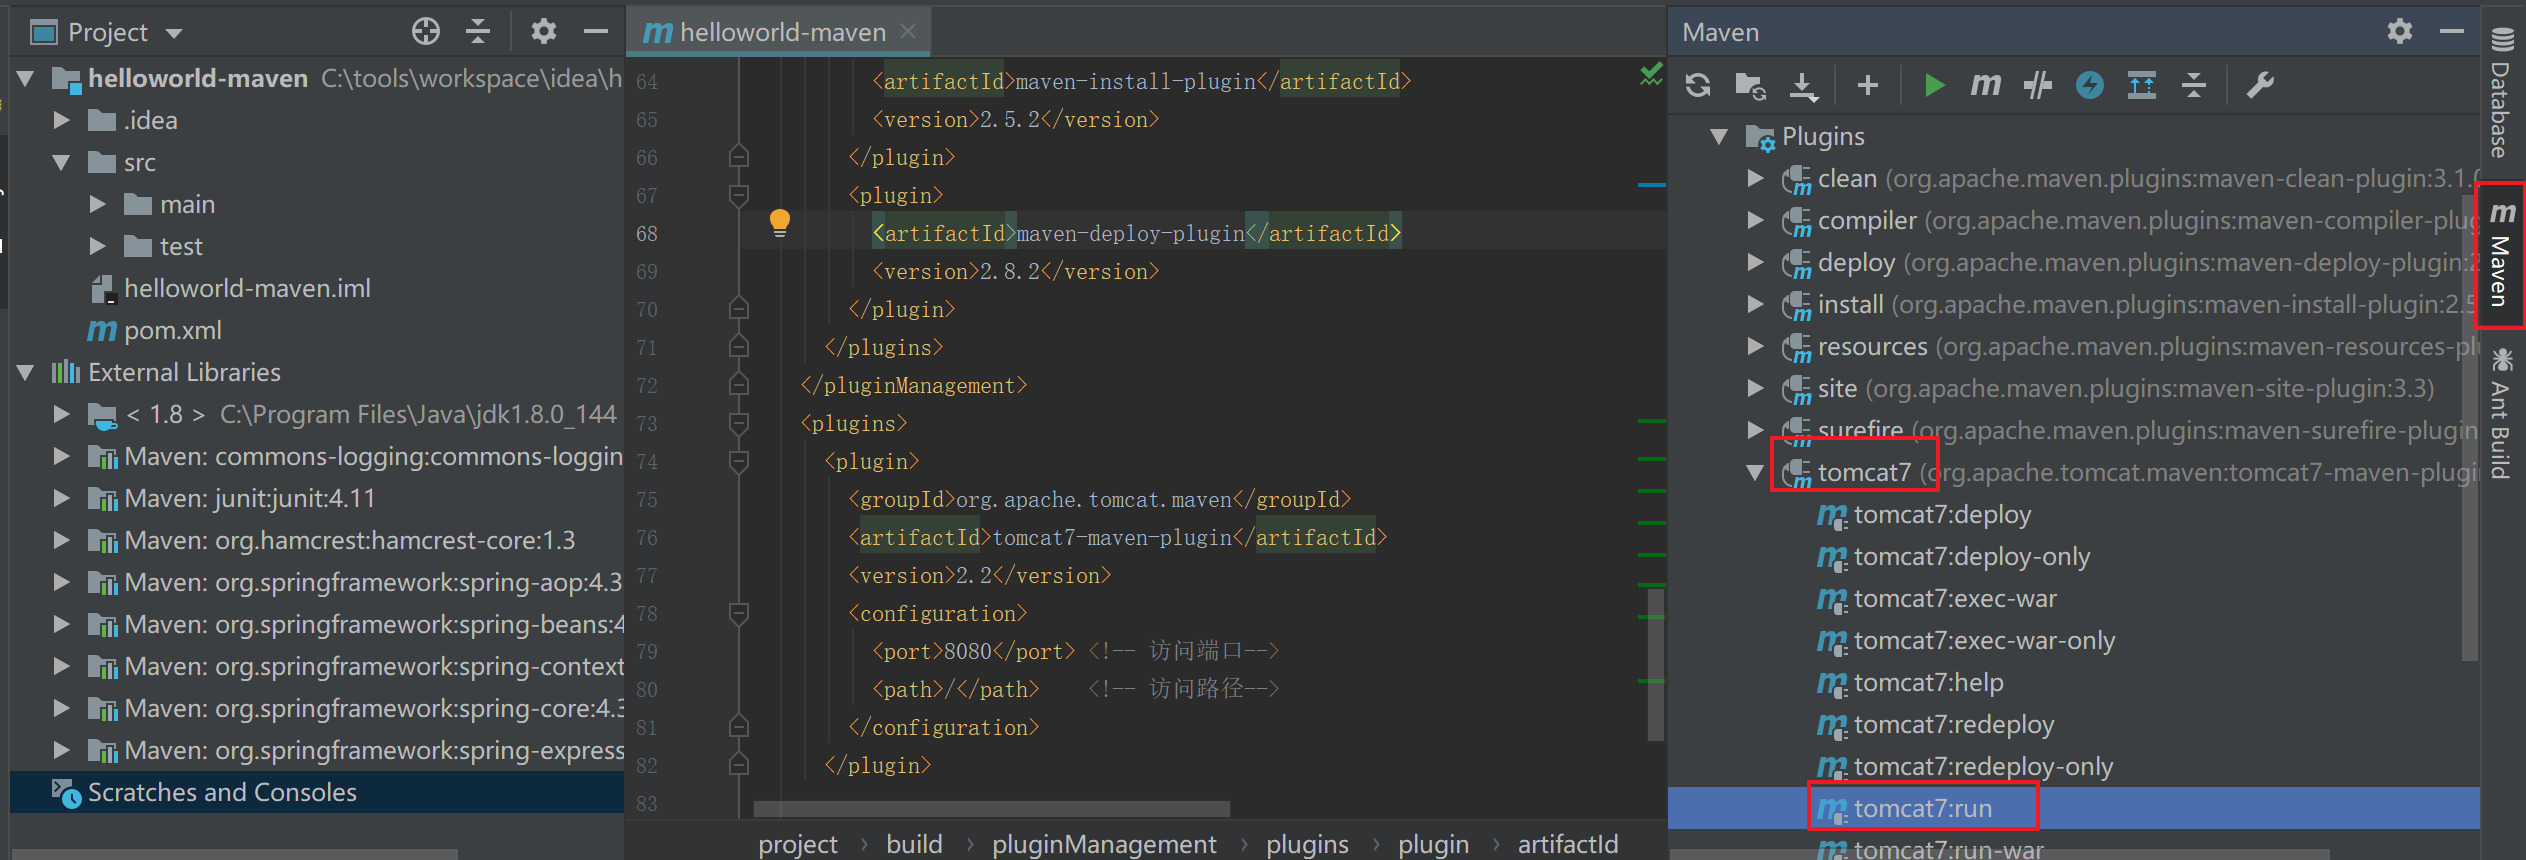Image resolution: width=2526 pixels, height=860 pixels.
Task: Open Maven panel gear options
Action: click(x=2400, y=32)
